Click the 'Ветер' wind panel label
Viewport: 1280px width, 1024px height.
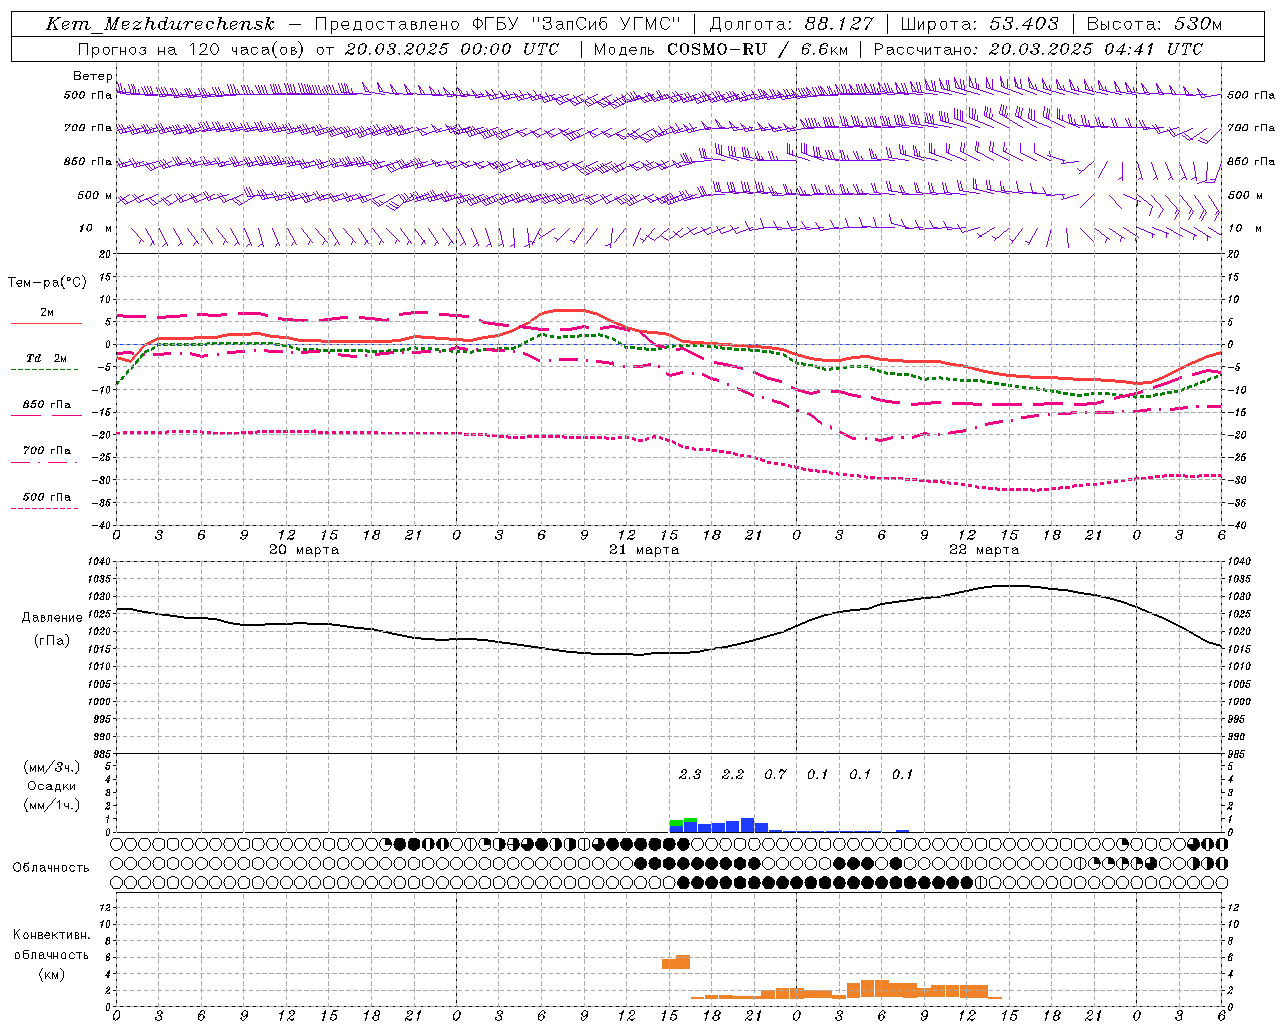pos(93,76)
